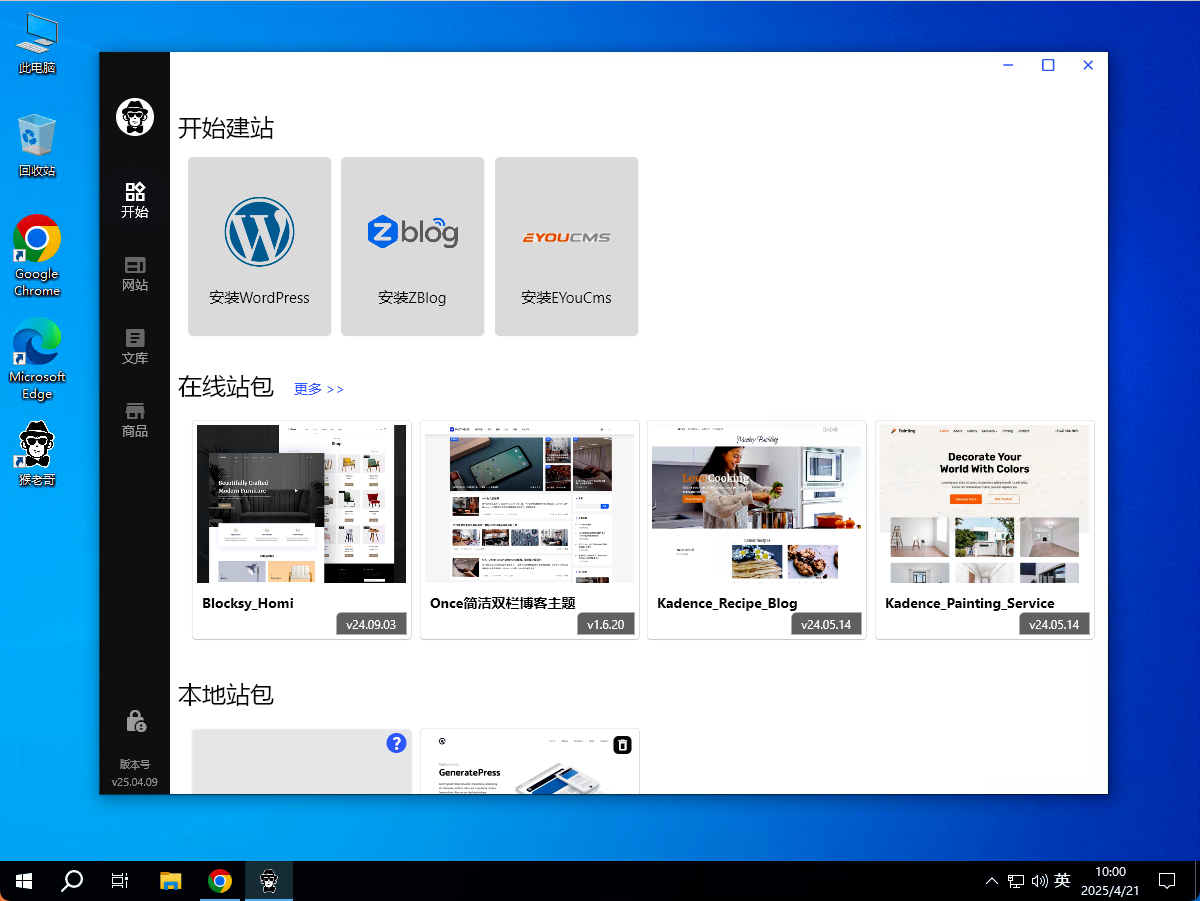Open the 文库 sidebar tab
Image resolution: width=1200 pixels, height=901 pixels.
[x=134, y=347]
